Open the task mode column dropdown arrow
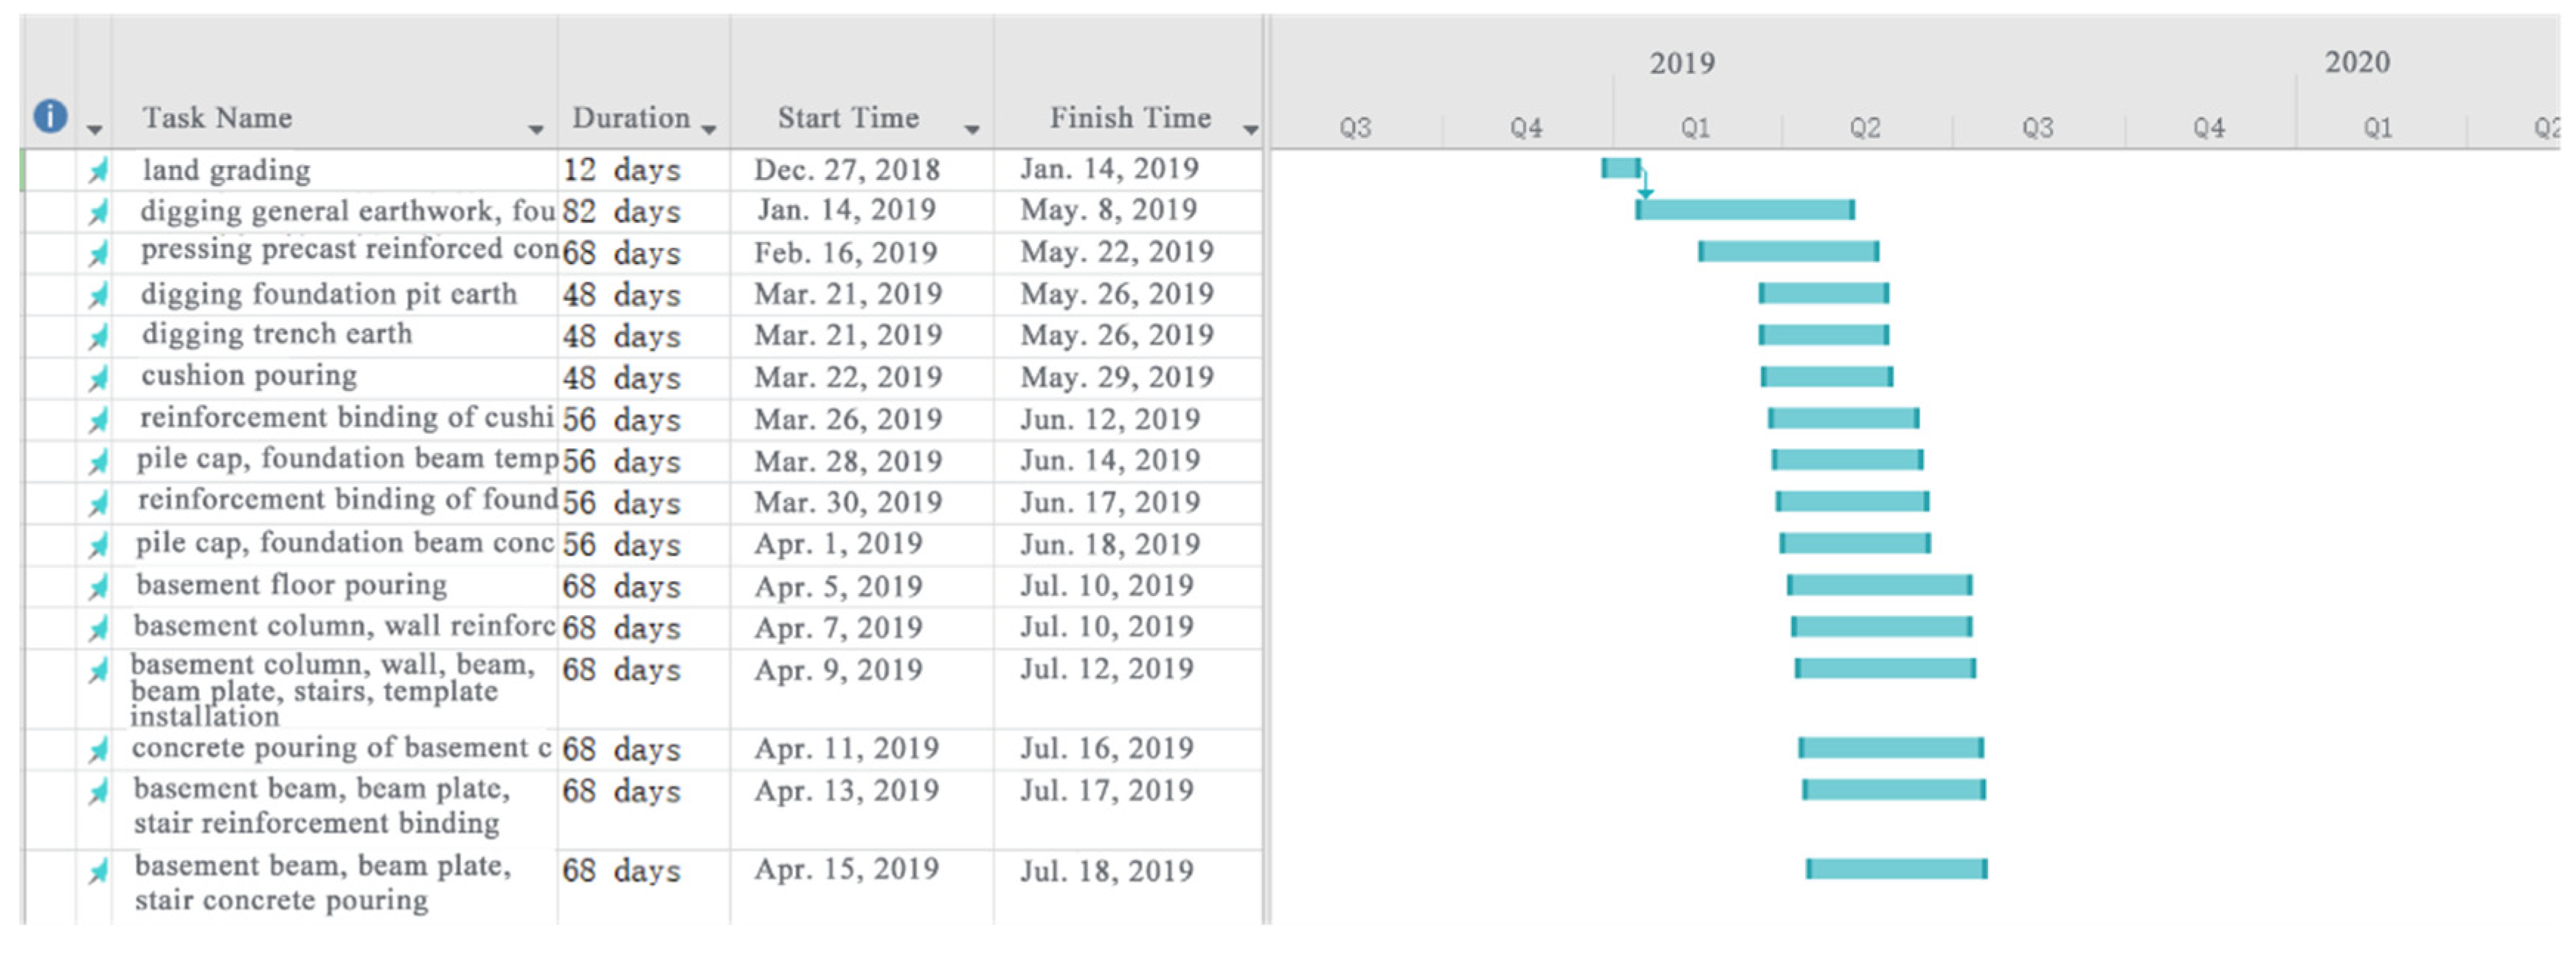 94,129
